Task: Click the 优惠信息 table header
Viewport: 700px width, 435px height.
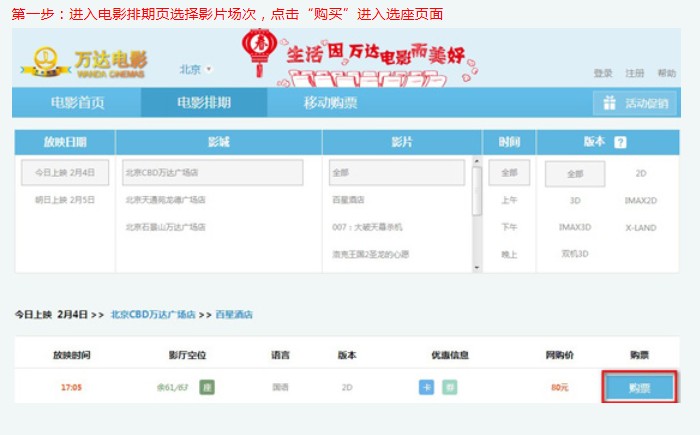Action: [450, 355]
